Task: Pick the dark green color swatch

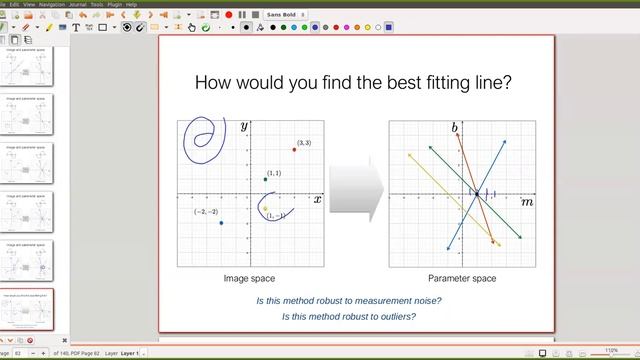Action: pyautogui.click(x=284, y=28)
